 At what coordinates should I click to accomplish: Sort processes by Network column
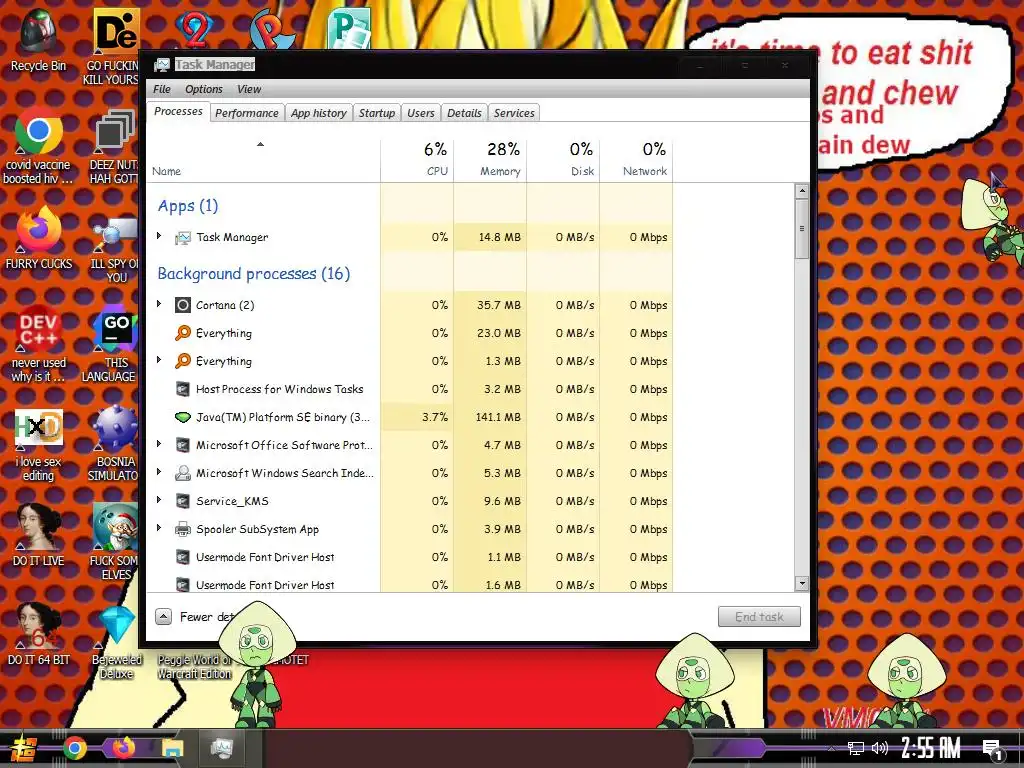tap(637, 159)
